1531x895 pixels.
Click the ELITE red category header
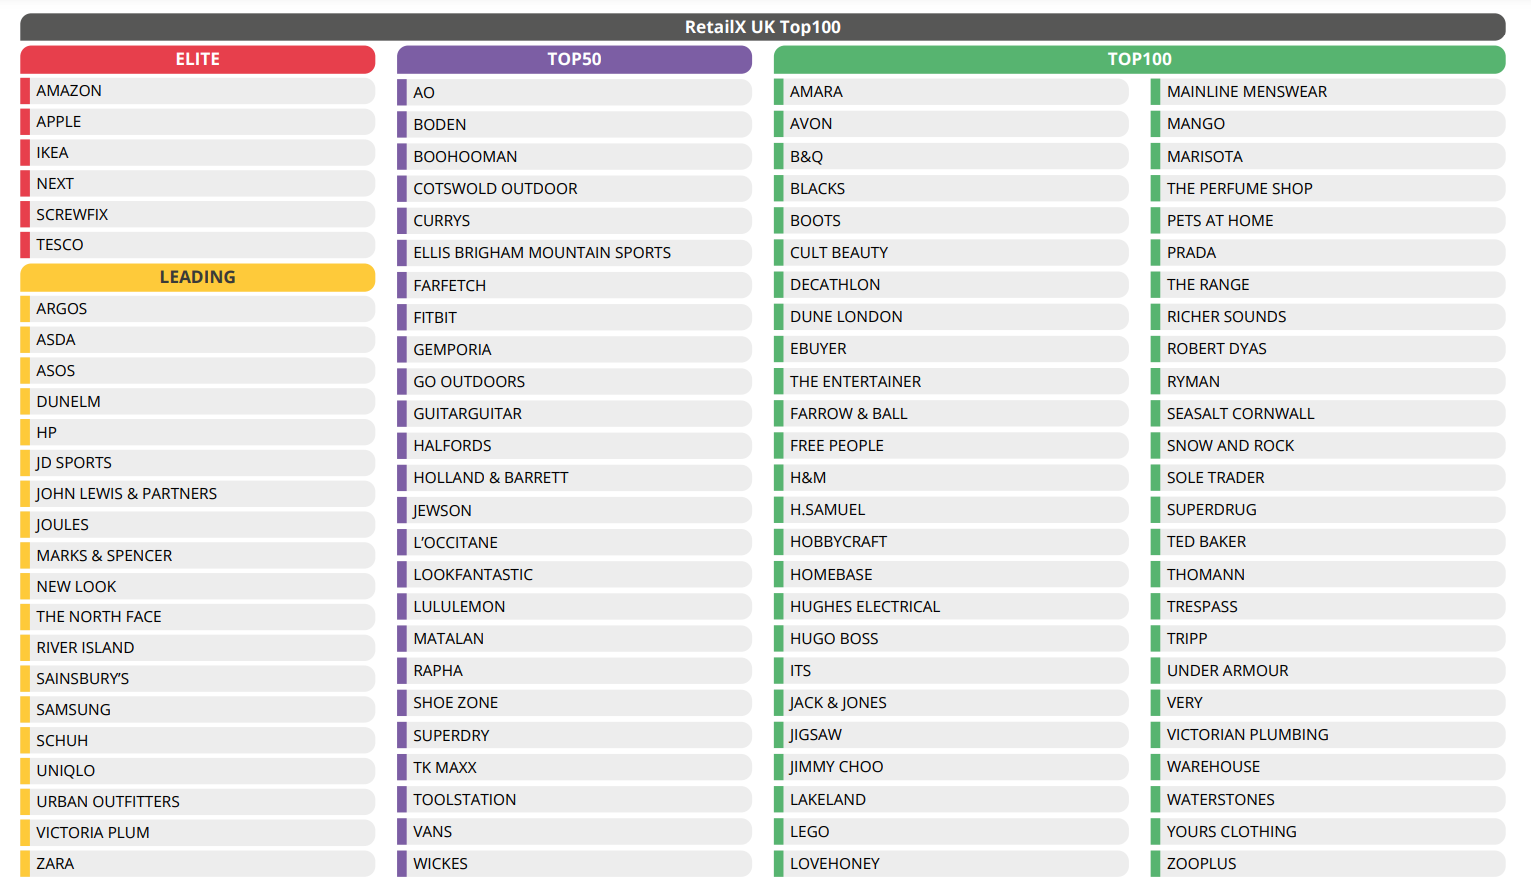point(197,59)
